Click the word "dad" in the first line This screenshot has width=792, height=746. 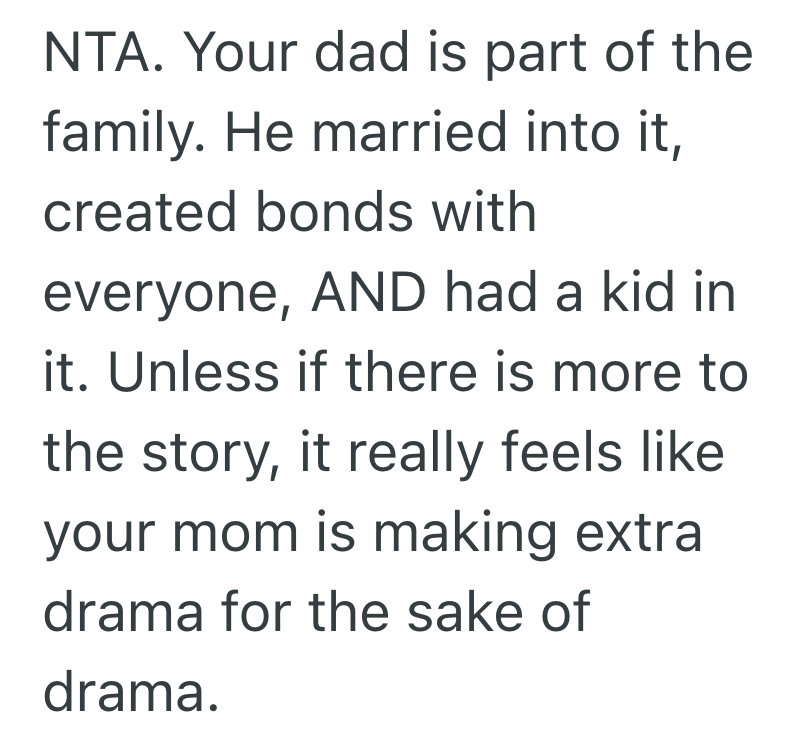[345, 53]
